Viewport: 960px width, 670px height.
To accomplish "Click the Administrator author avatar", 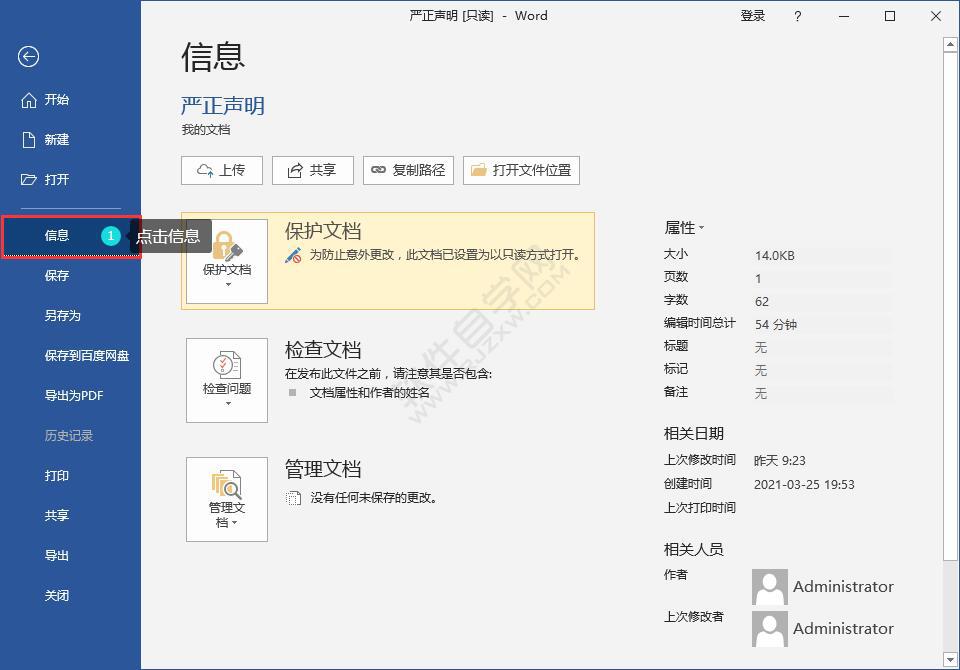I will click(769, 587).
